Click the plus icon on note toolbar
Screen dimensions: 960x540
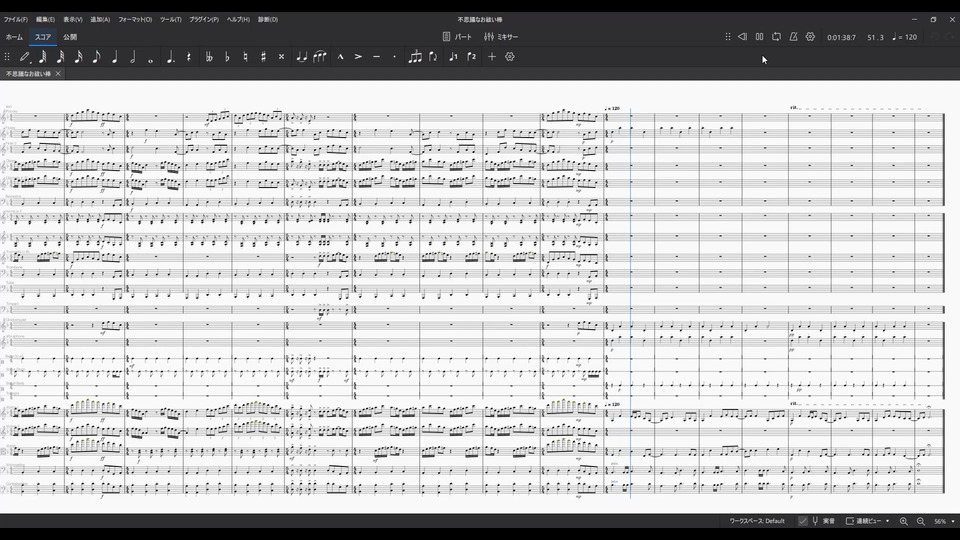(492, 57)
